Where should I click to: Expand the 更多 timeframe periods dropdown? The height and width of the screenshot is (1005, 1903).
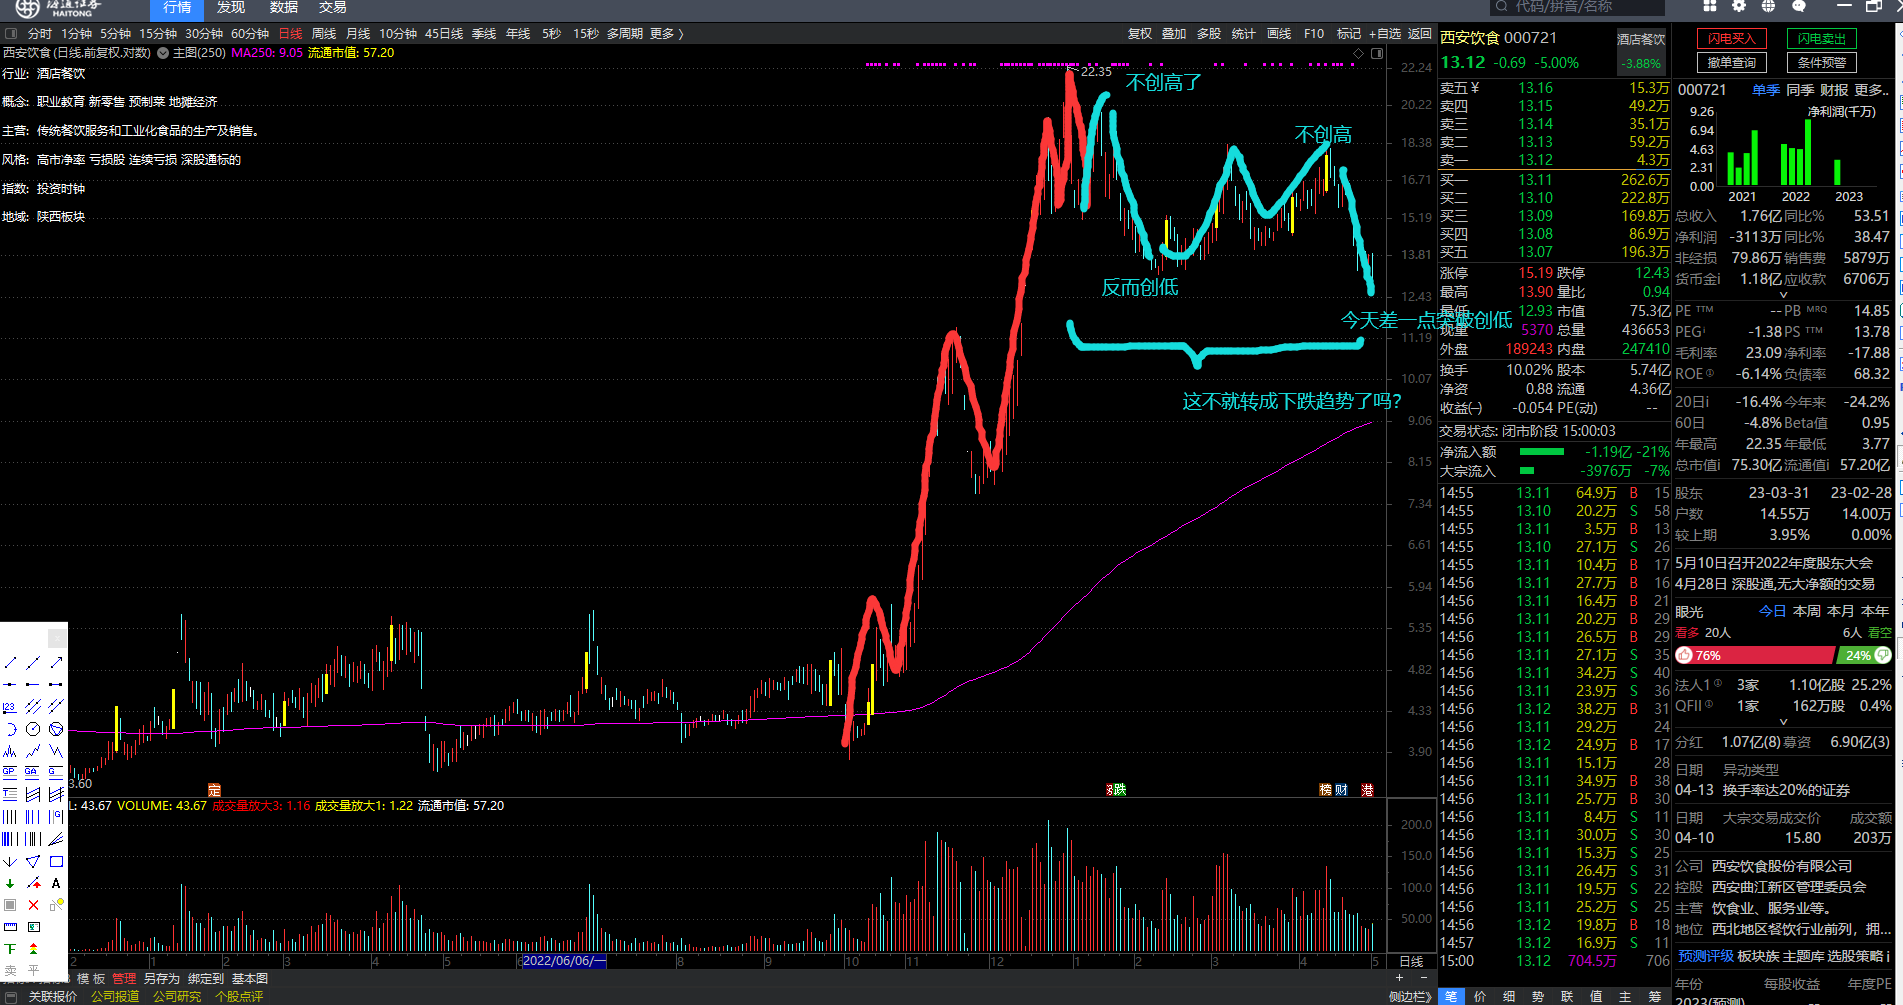tap(666, 34)
